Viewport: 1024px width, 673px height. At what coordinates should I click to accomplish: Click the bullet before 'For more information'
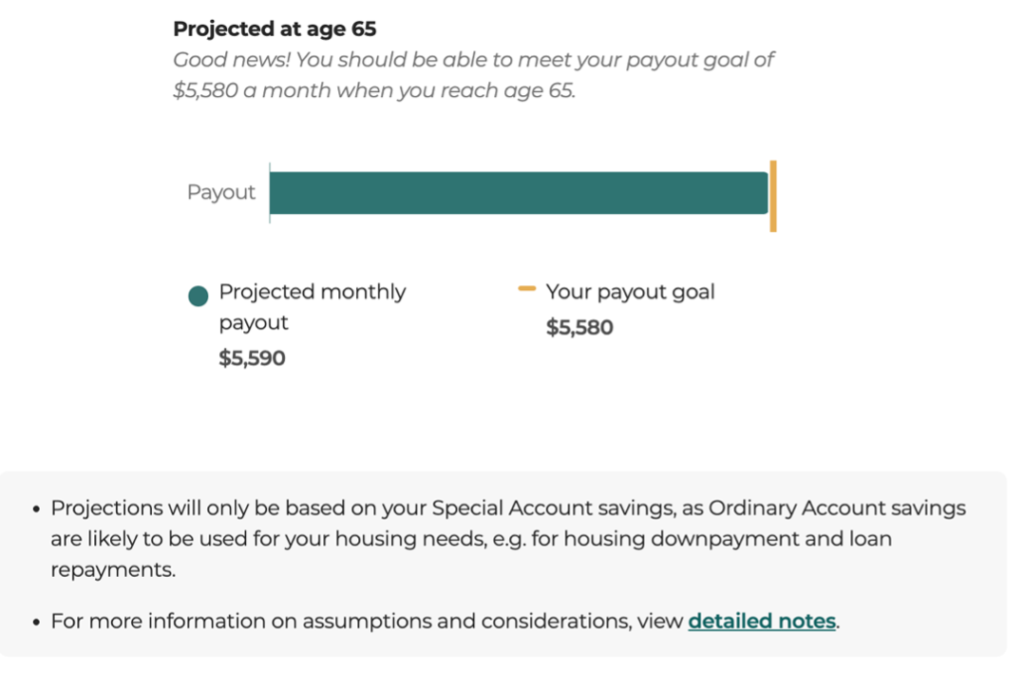(36, 622)
